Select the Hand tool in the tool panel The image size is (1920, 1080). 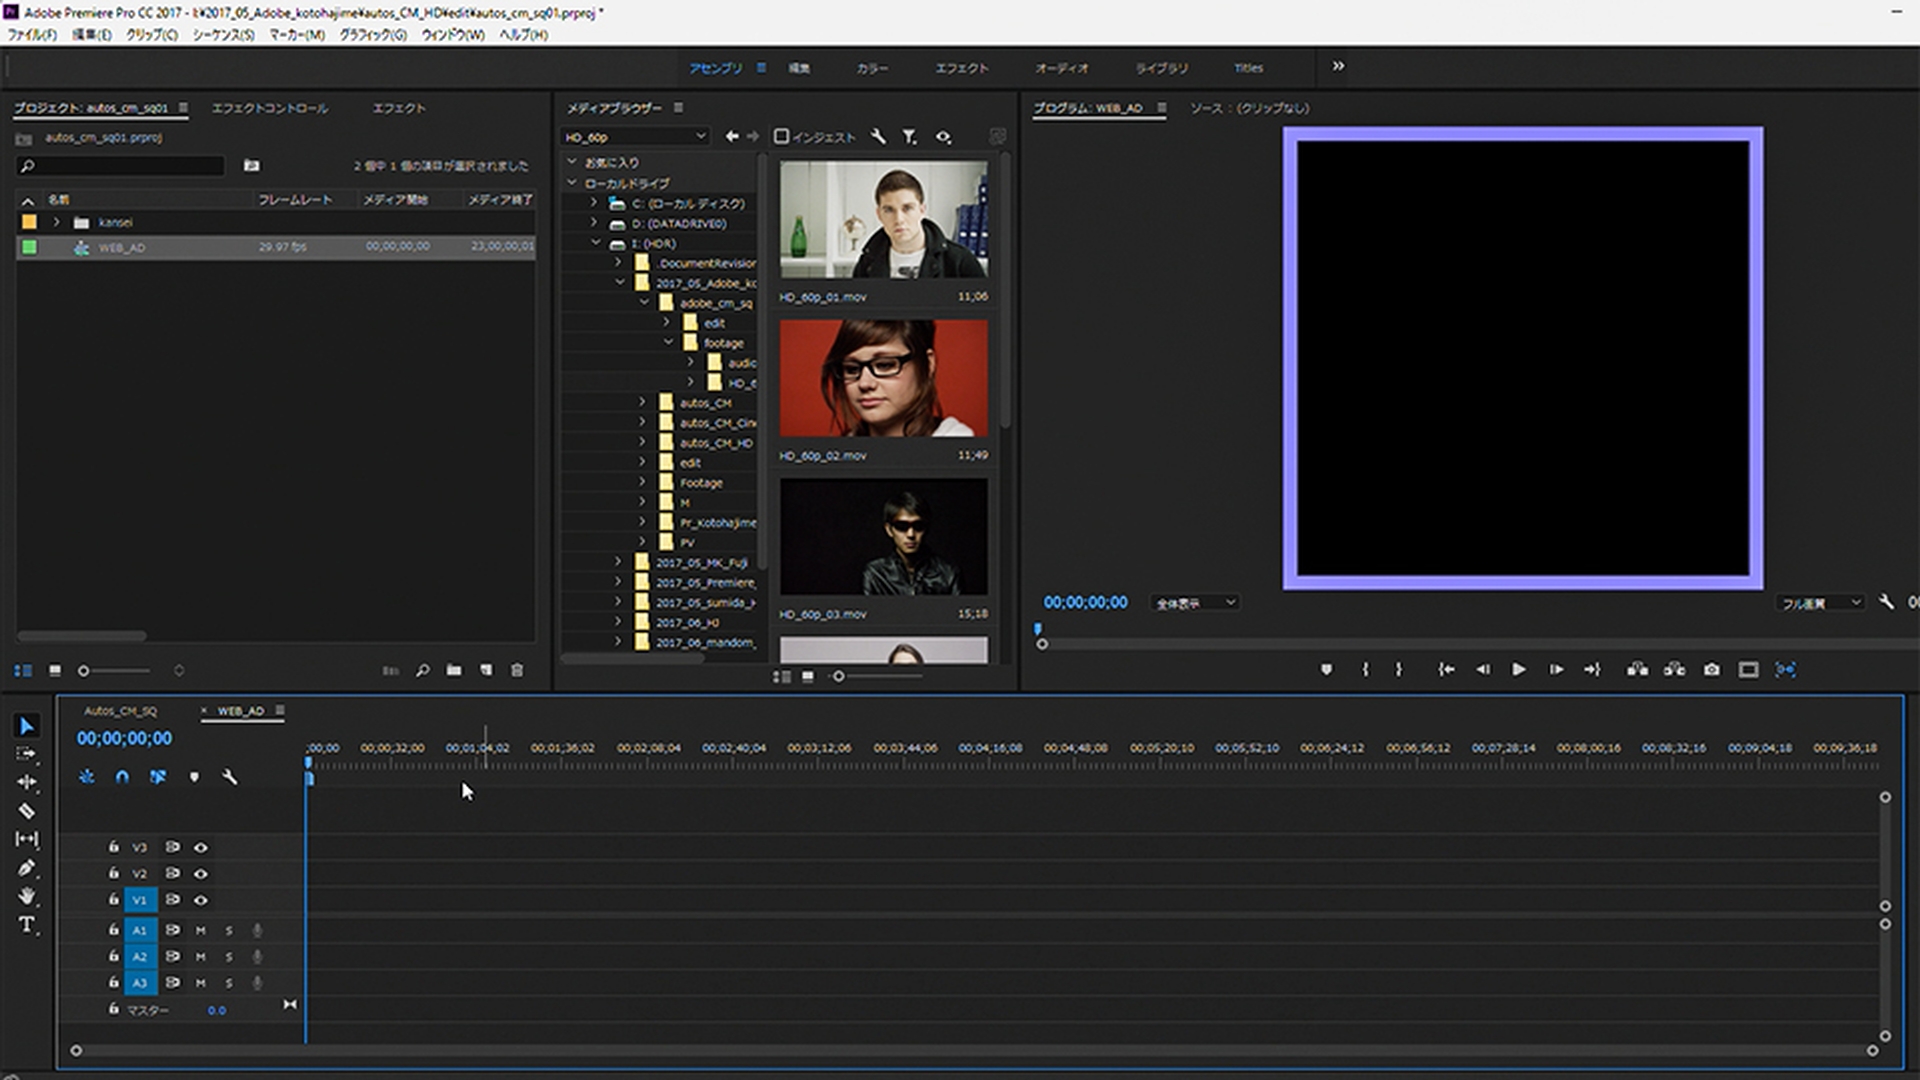coord(27,896)
